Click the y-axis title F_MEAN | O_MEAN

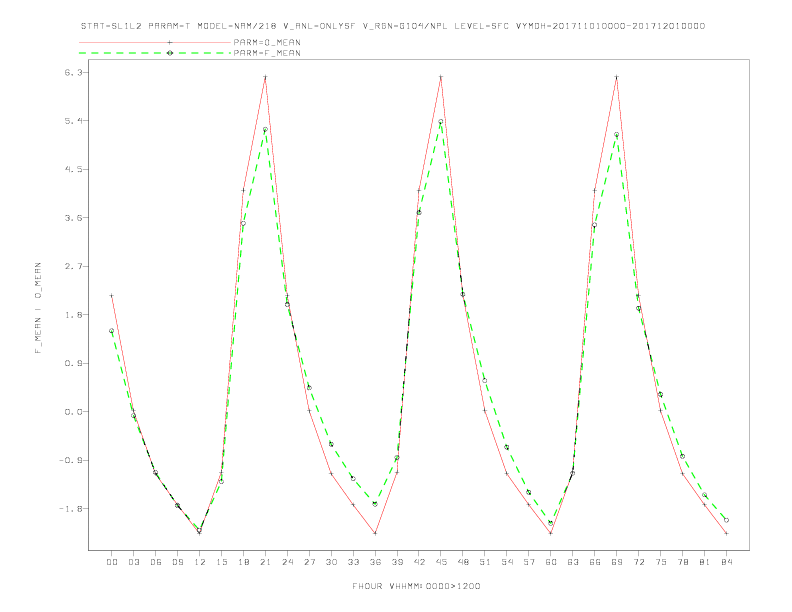pos(38,308)
